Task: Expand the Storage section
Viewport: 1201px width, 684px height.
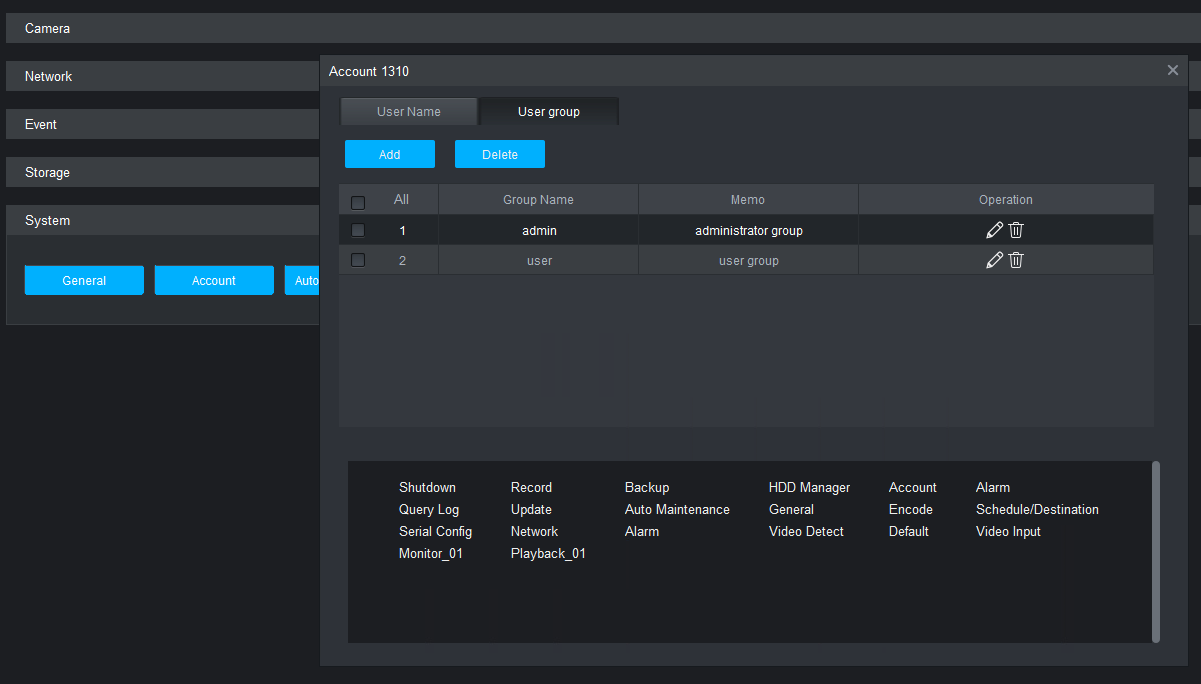Action: tap(163, 172)
